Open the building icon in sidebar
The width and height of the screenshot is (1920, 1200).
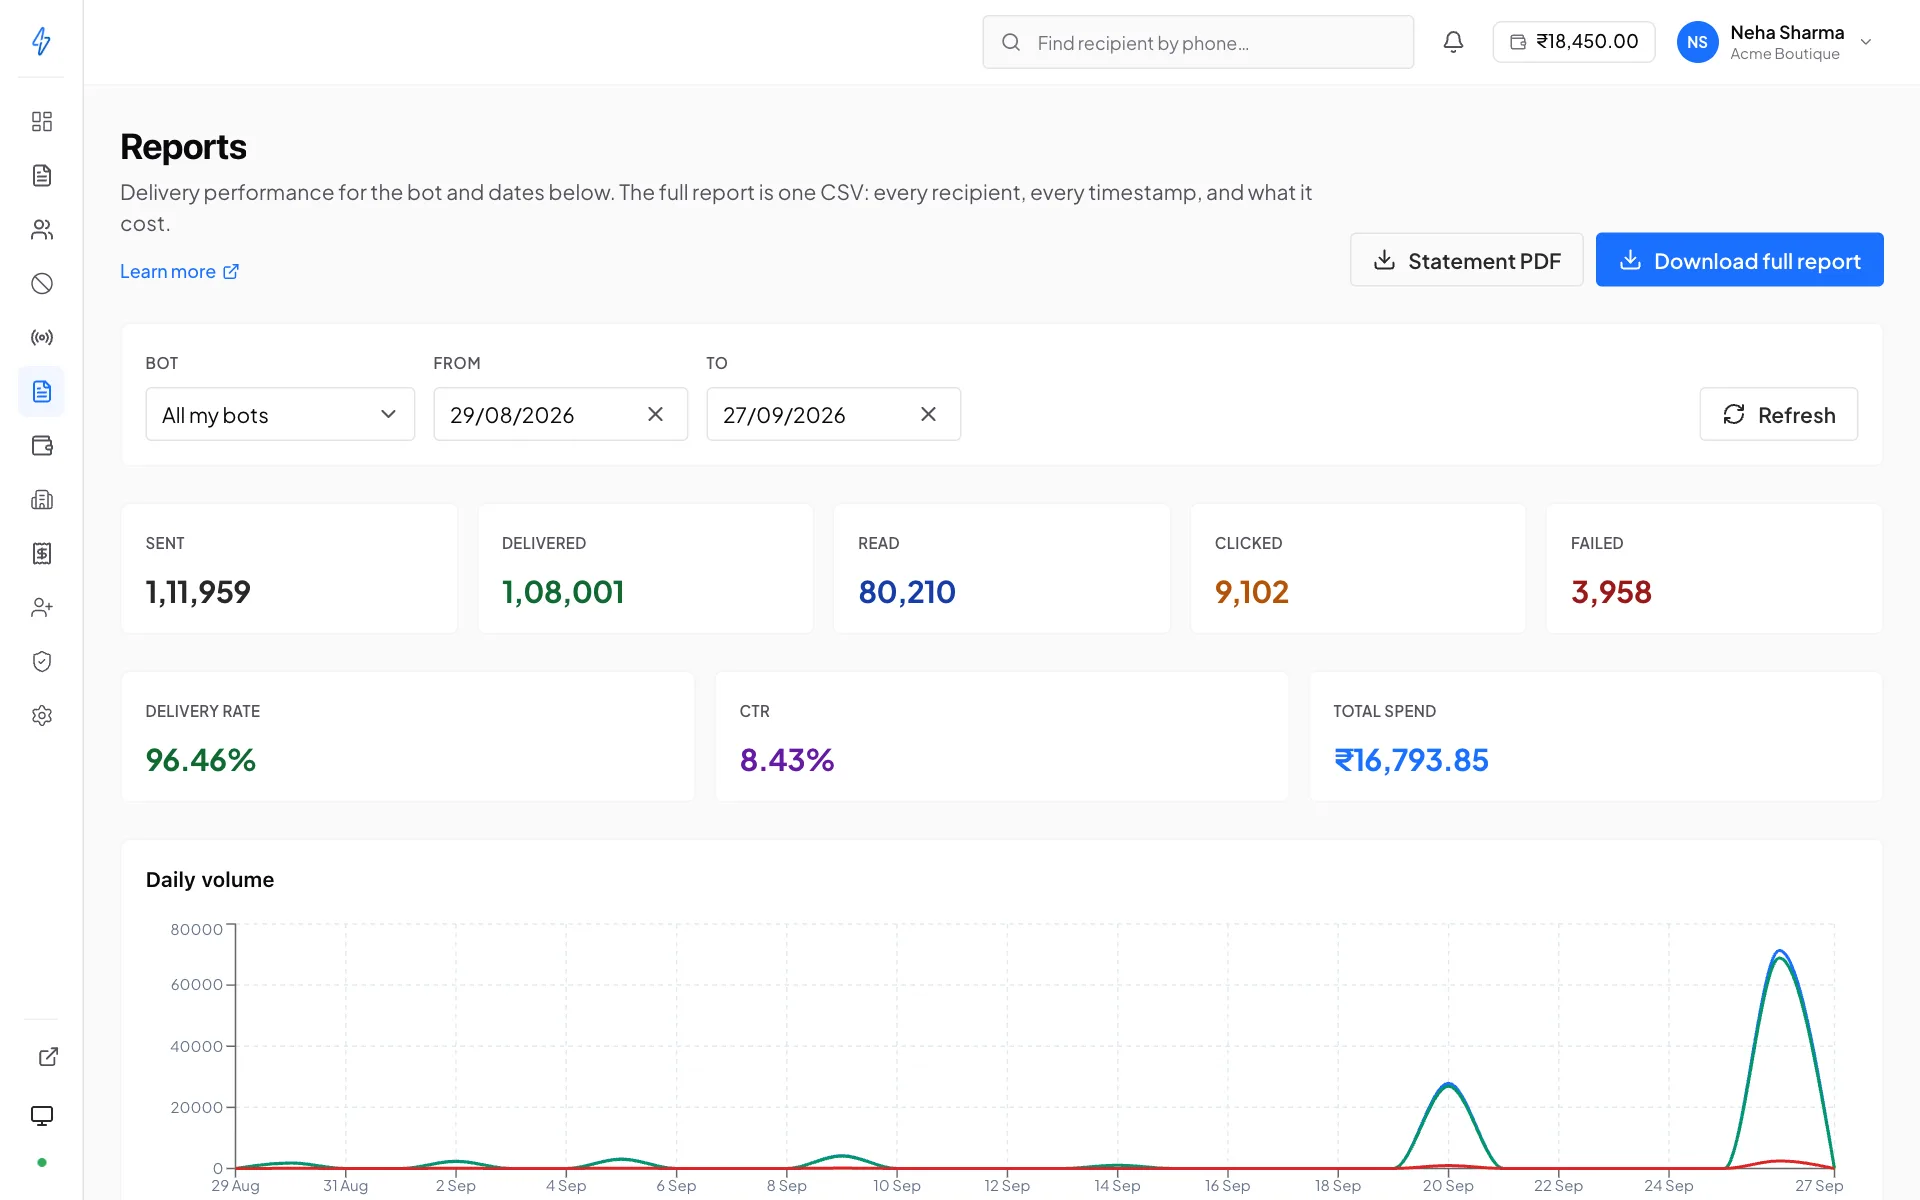41,500
